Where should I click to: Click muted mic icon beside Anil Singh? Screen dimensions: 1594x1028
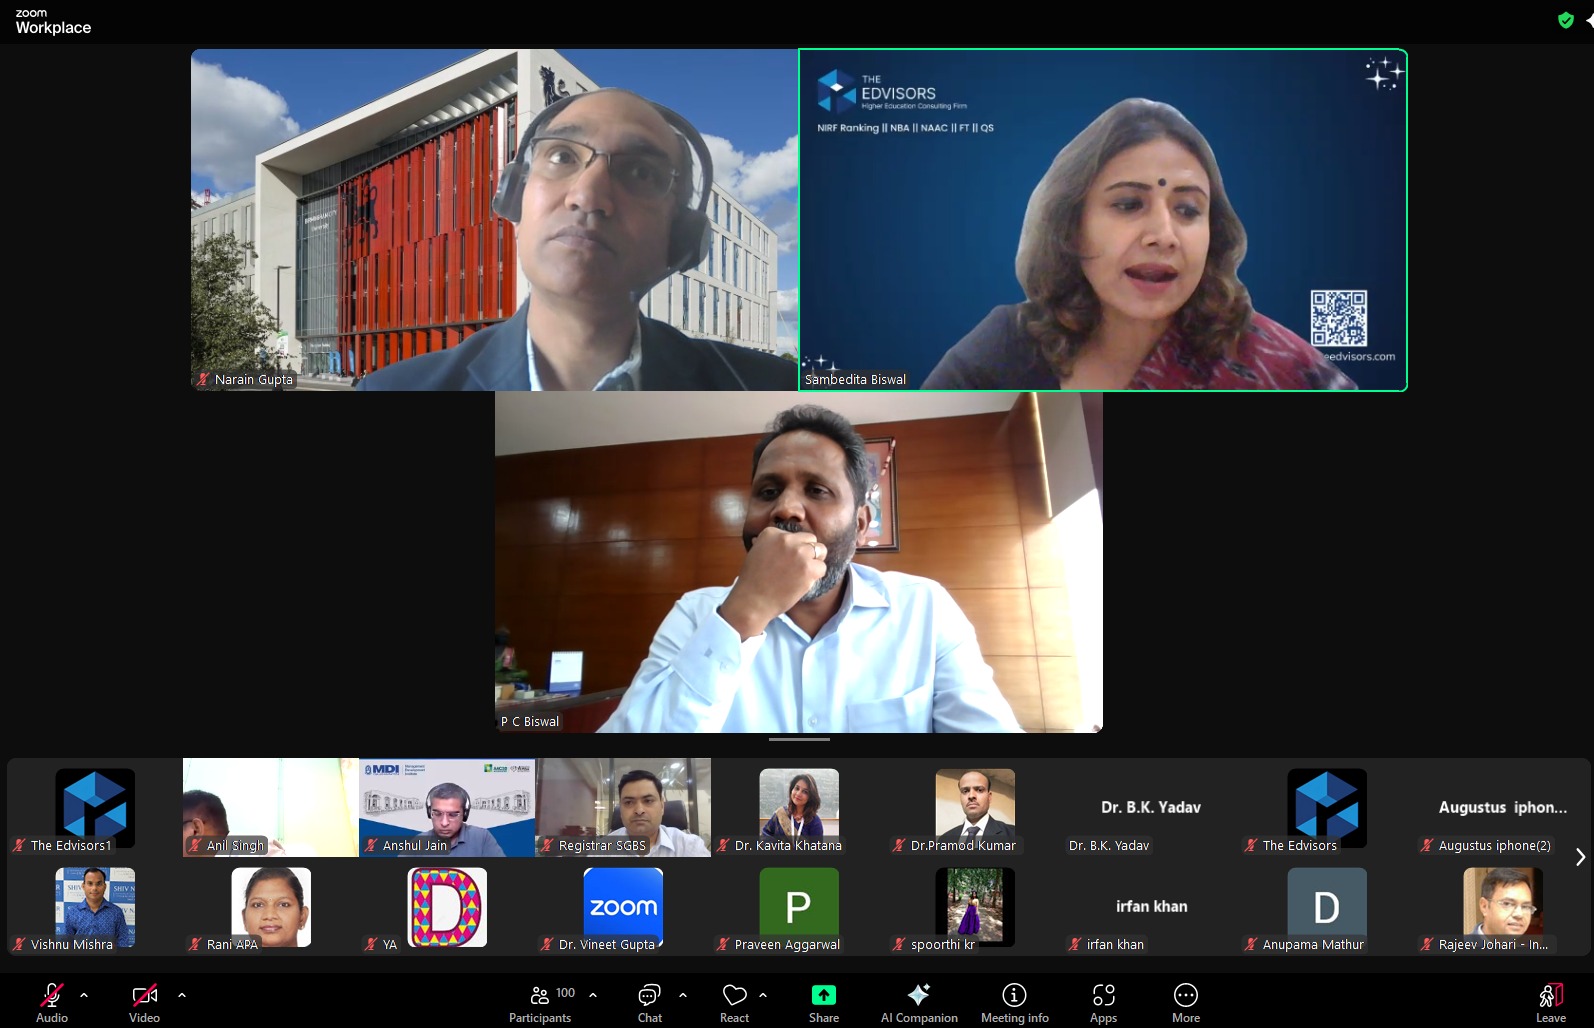[x=195, y=845]
